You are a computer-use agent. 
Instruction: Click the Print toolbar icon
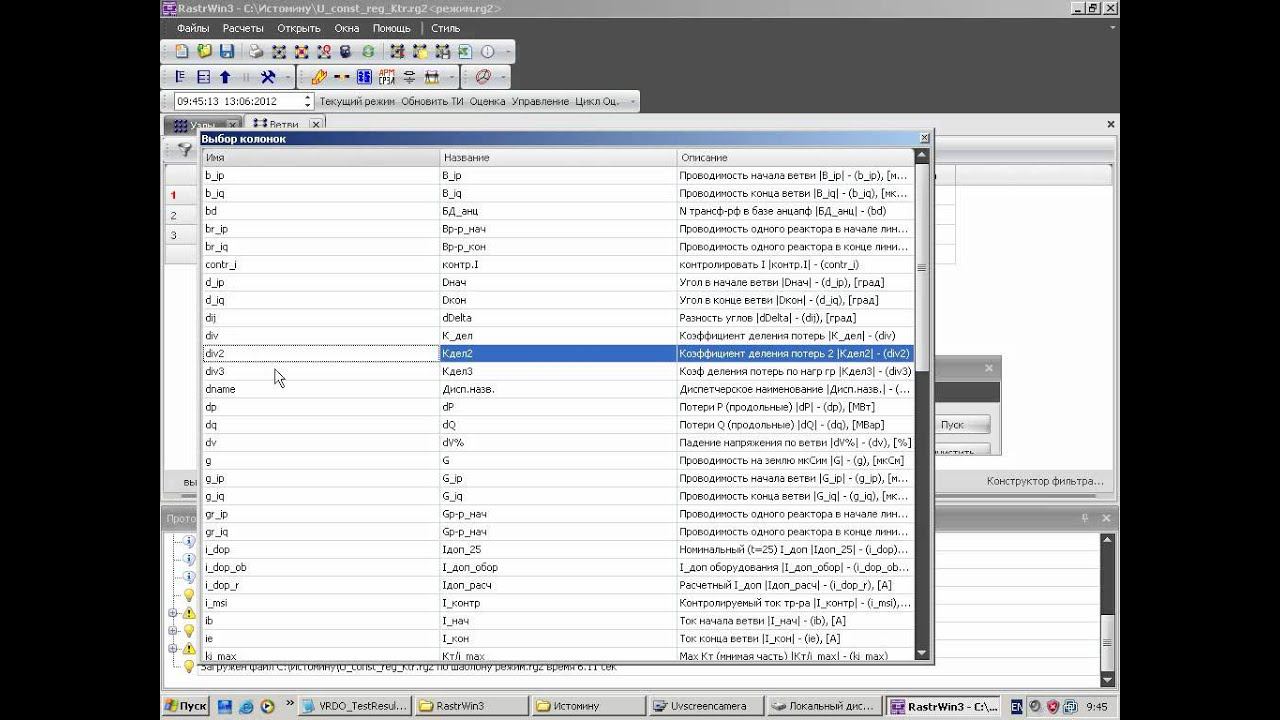256,51
